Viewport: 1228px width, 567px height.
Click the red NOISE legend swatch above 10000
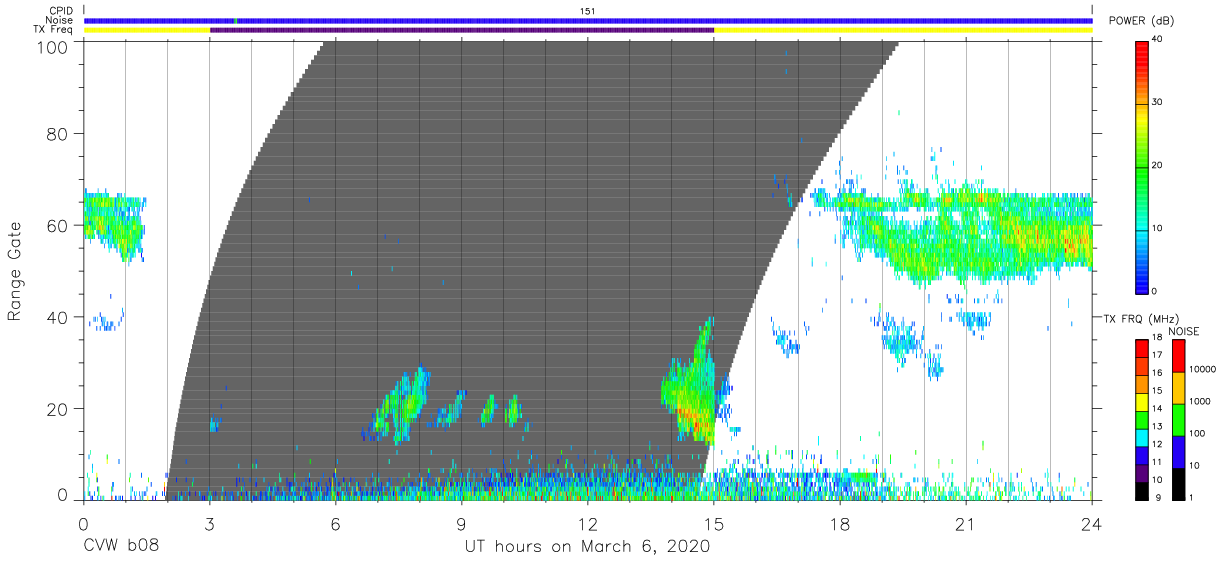(1178, 356)
